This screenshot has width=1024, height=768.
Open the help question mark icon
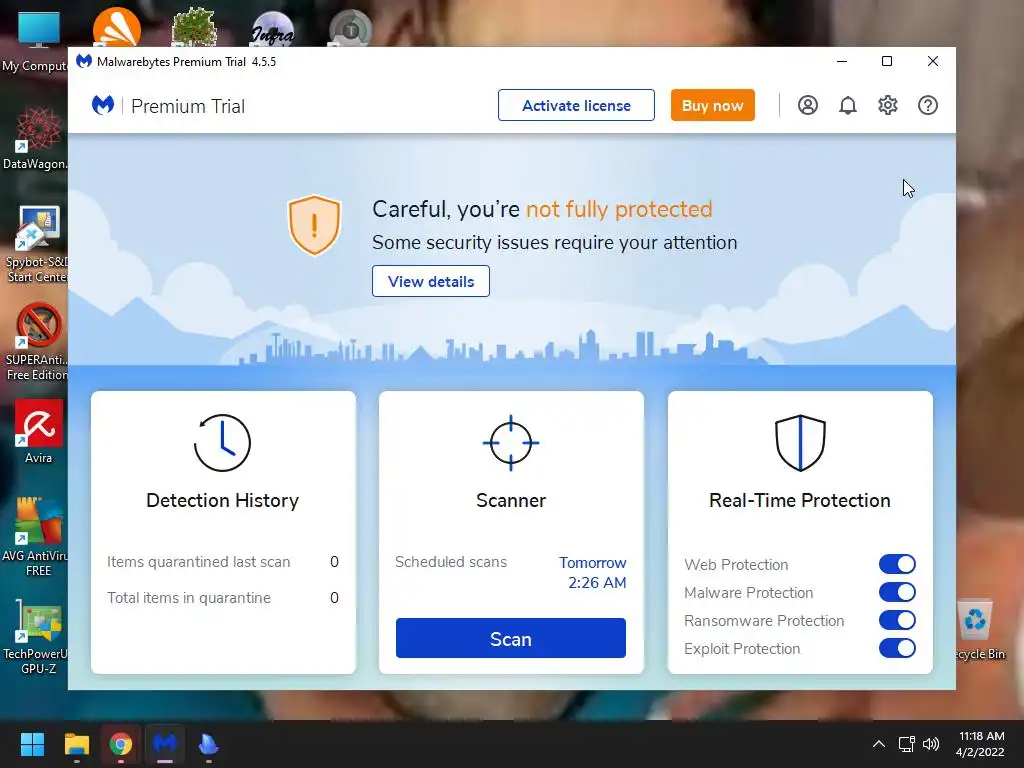pos(928,105)
